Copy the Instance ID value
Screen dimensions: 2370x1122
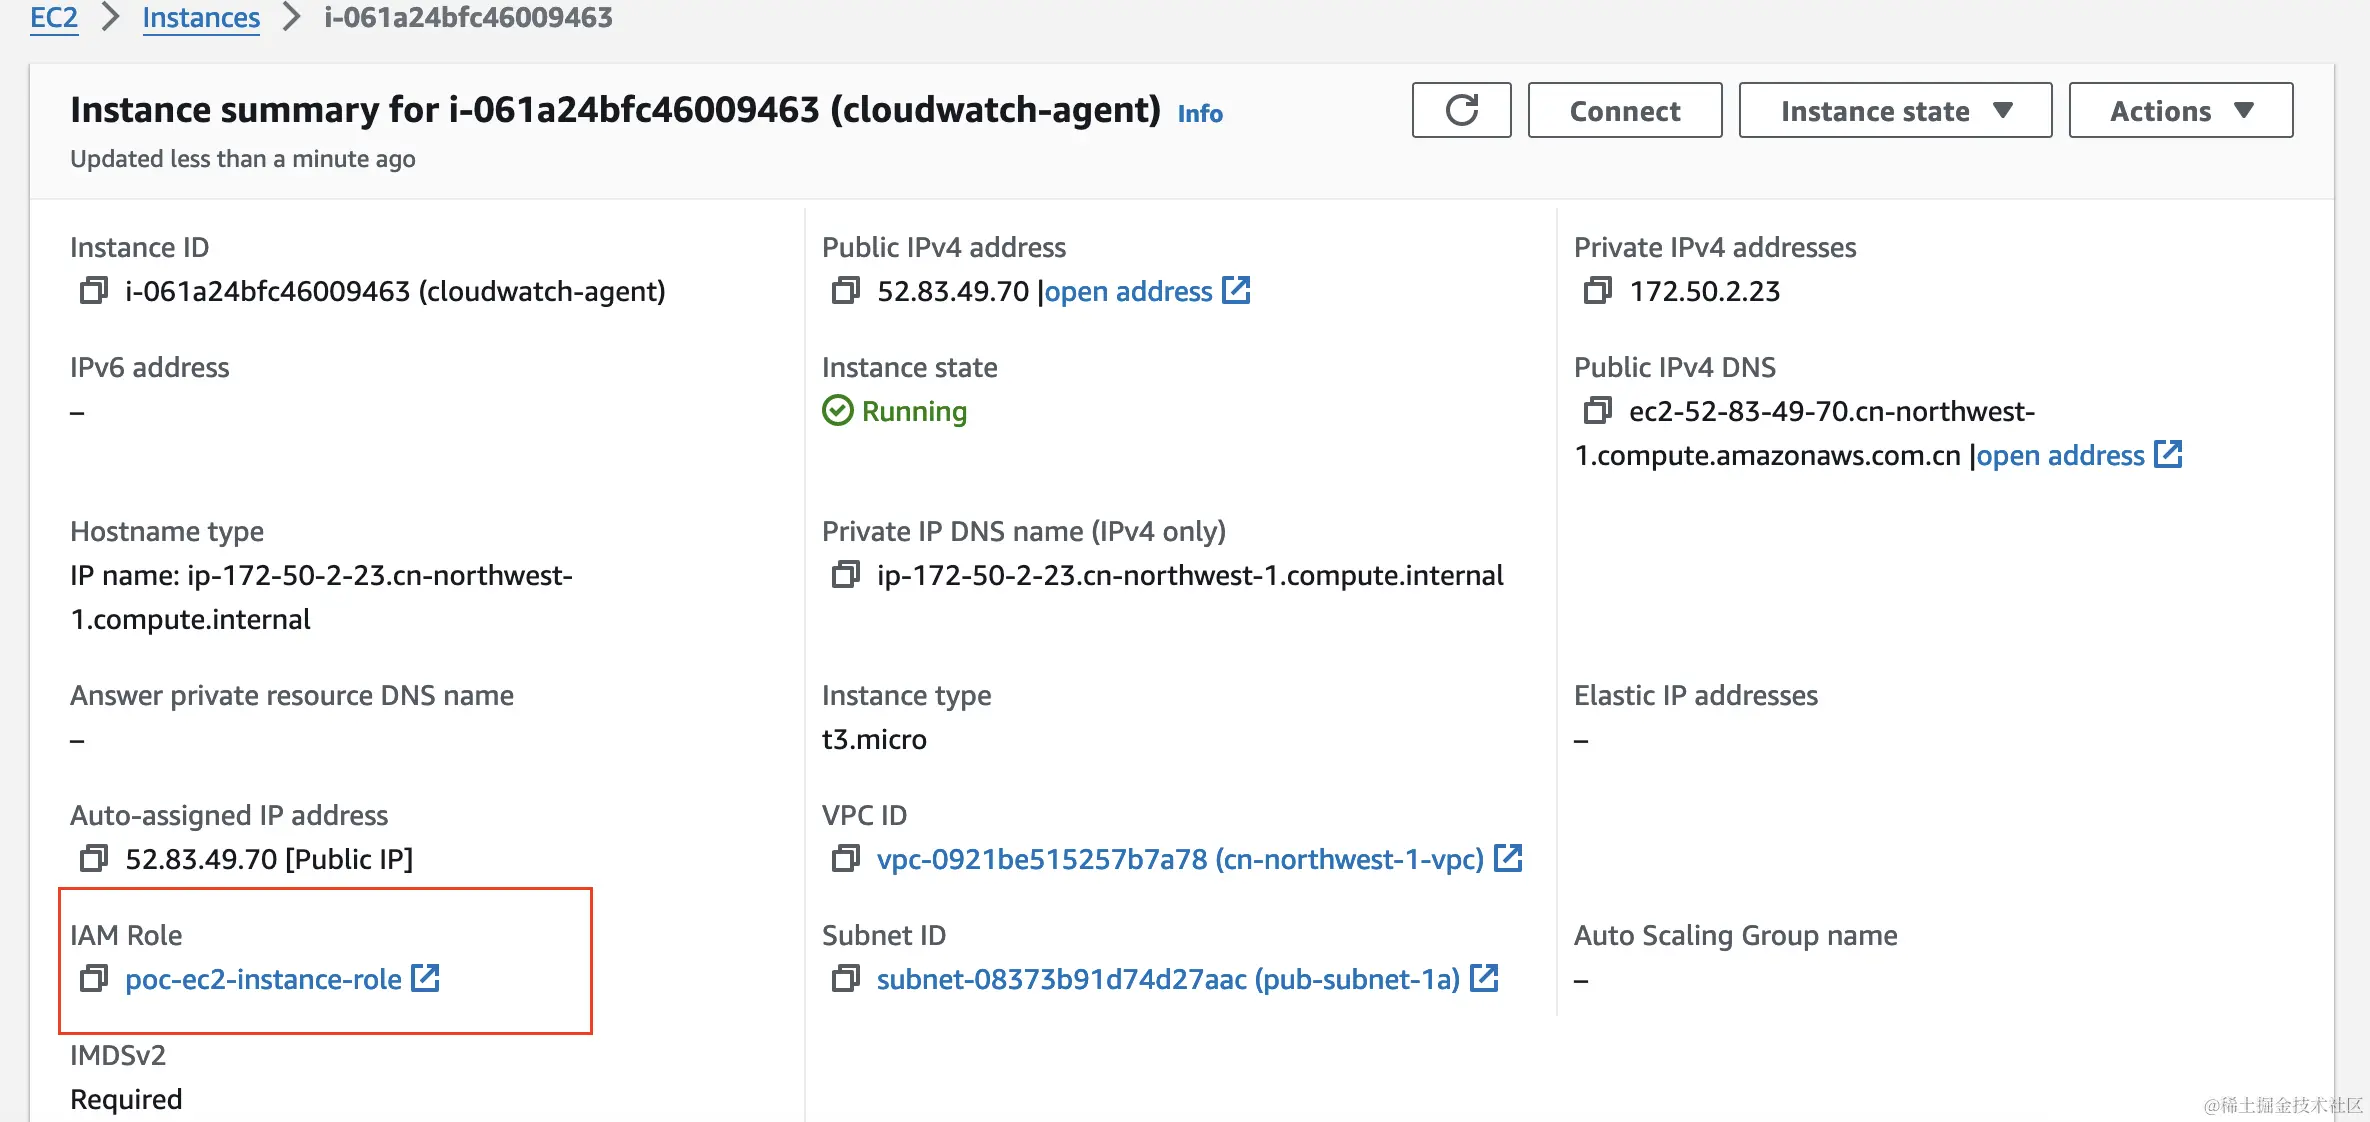(x=93, y=291)
